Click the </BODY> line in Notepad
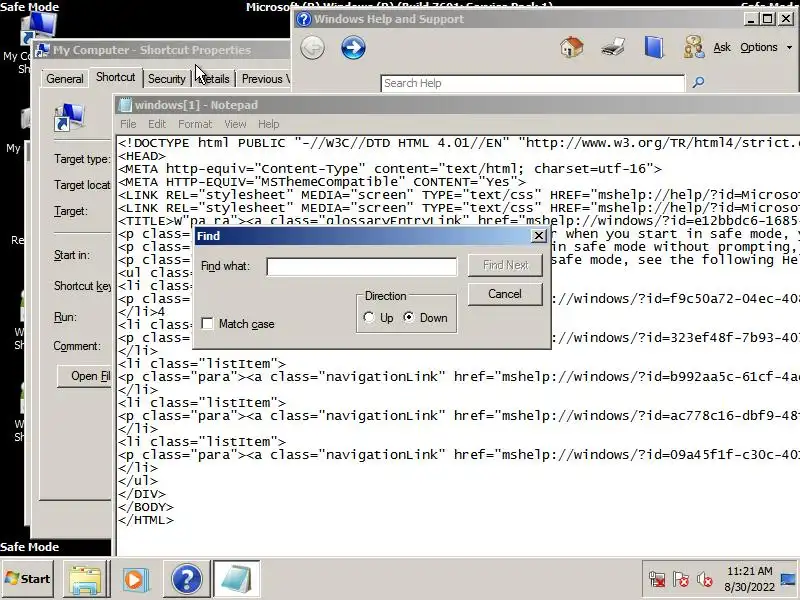Viewport: 800px width, 600px height. (x=146, y=507)
